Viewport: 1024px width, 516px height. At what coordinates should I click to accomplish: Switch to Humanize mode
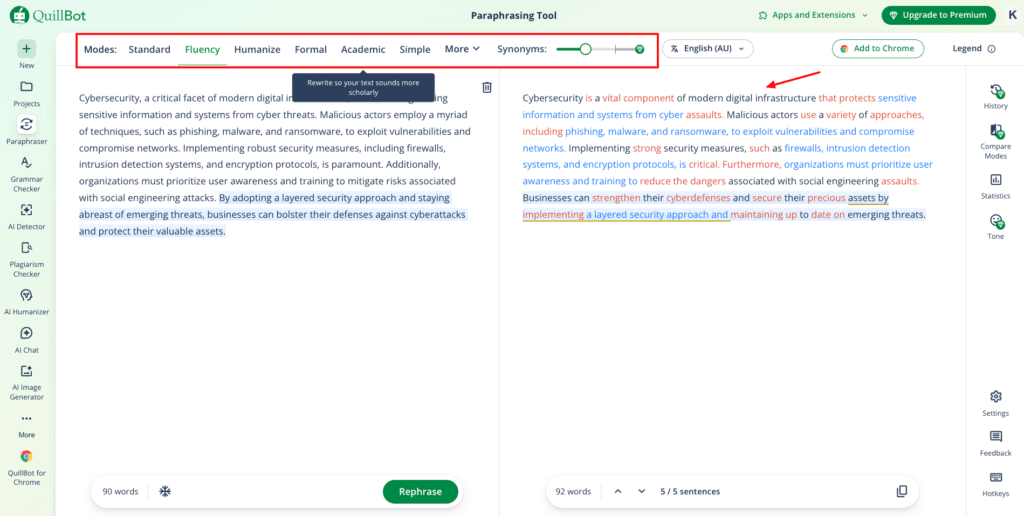click(257, 49)
